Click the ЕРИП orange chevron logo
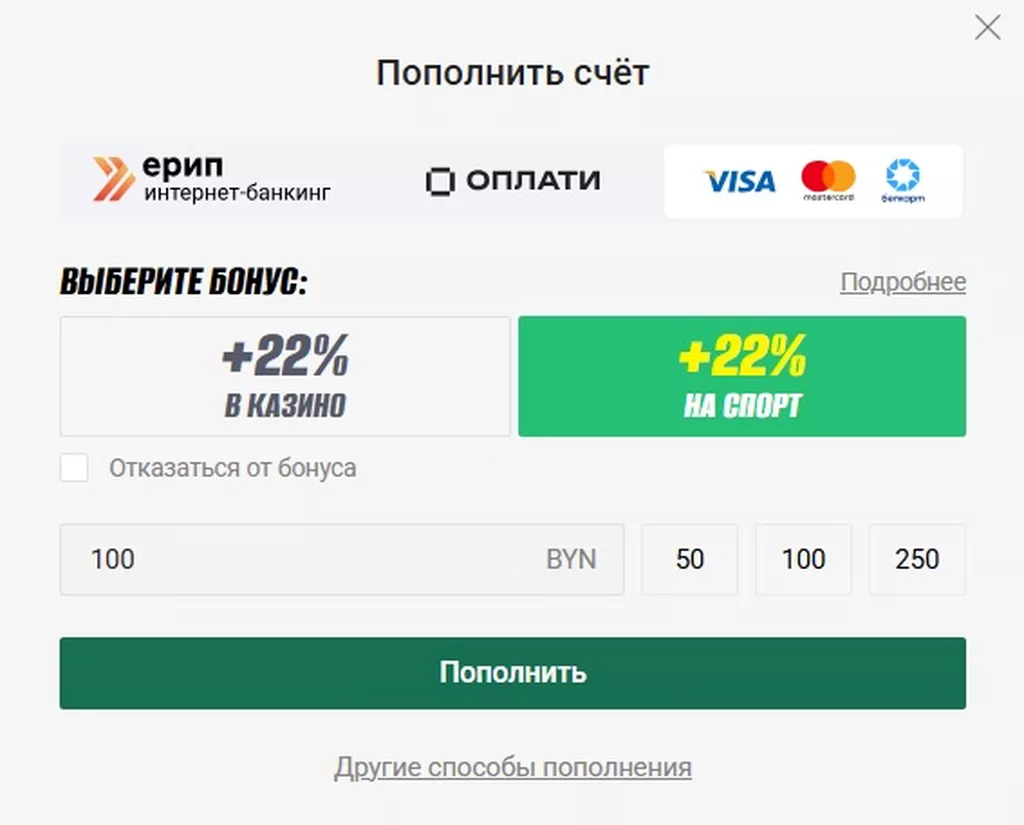The image size is (1024, 825). tap(113, 179)
